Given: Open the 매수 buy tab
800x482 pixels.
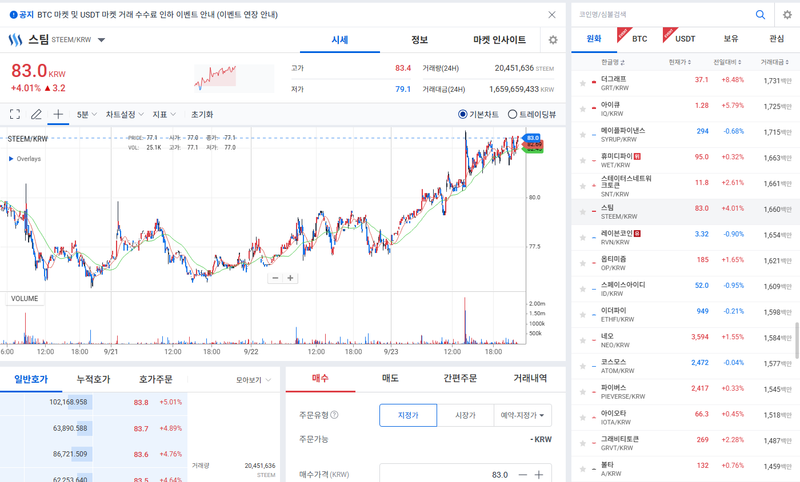Looking at the screenshot, I should point(320,378).
